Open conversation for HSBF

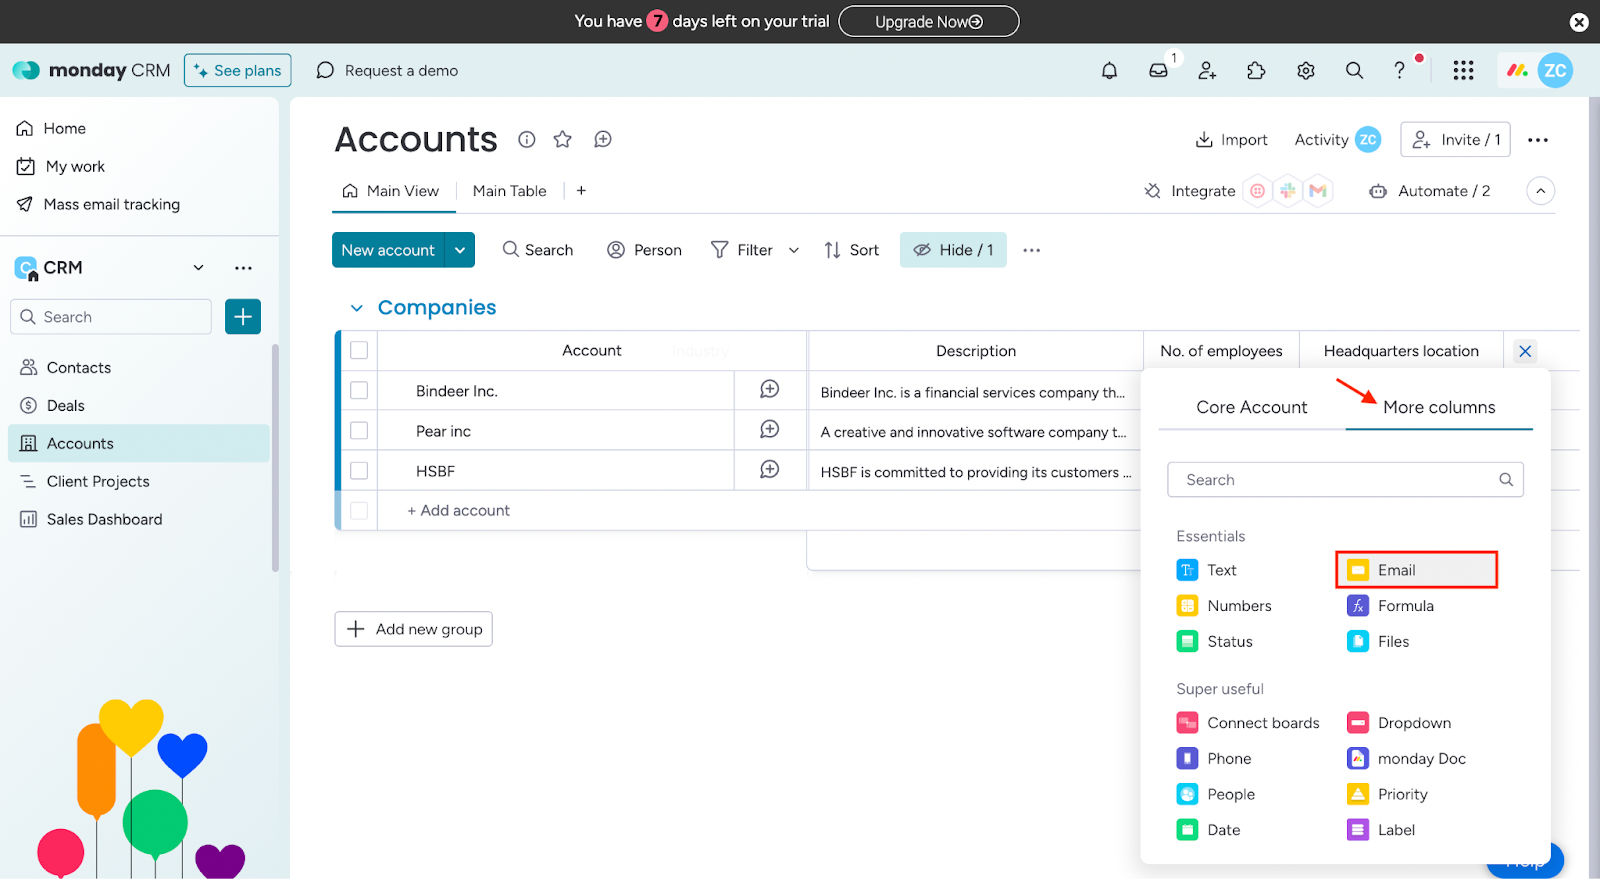click(x=769, y=469)
